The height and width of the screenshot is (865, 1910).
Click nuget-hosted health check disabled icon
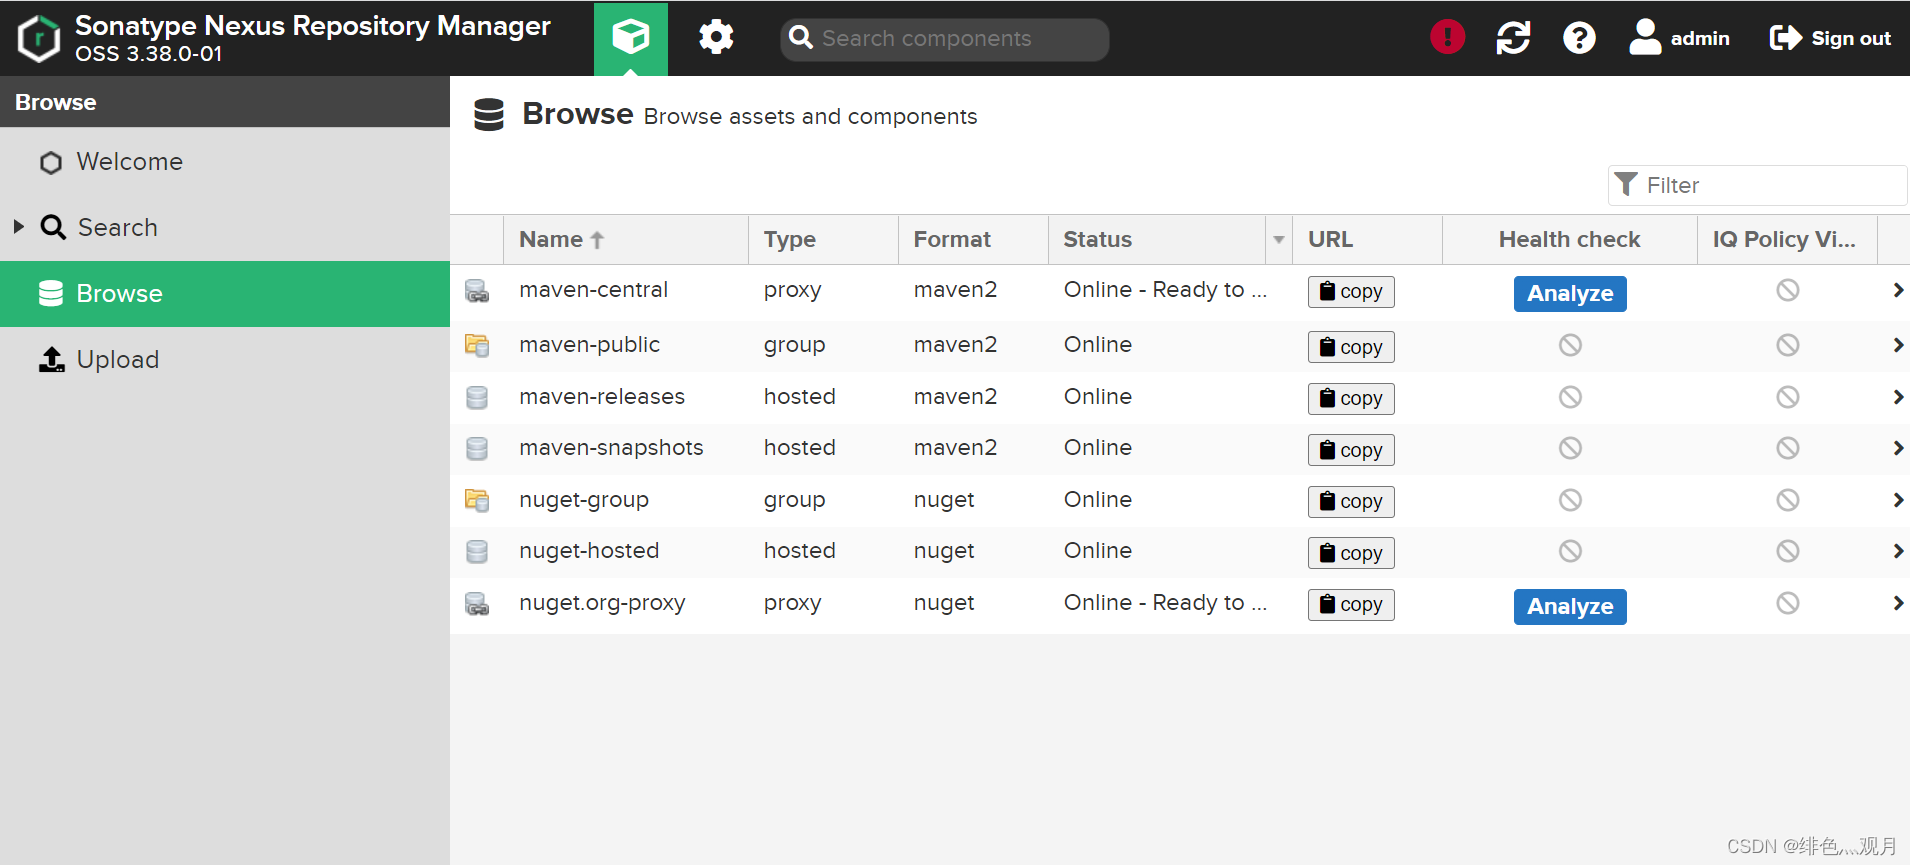[1570, 551]
